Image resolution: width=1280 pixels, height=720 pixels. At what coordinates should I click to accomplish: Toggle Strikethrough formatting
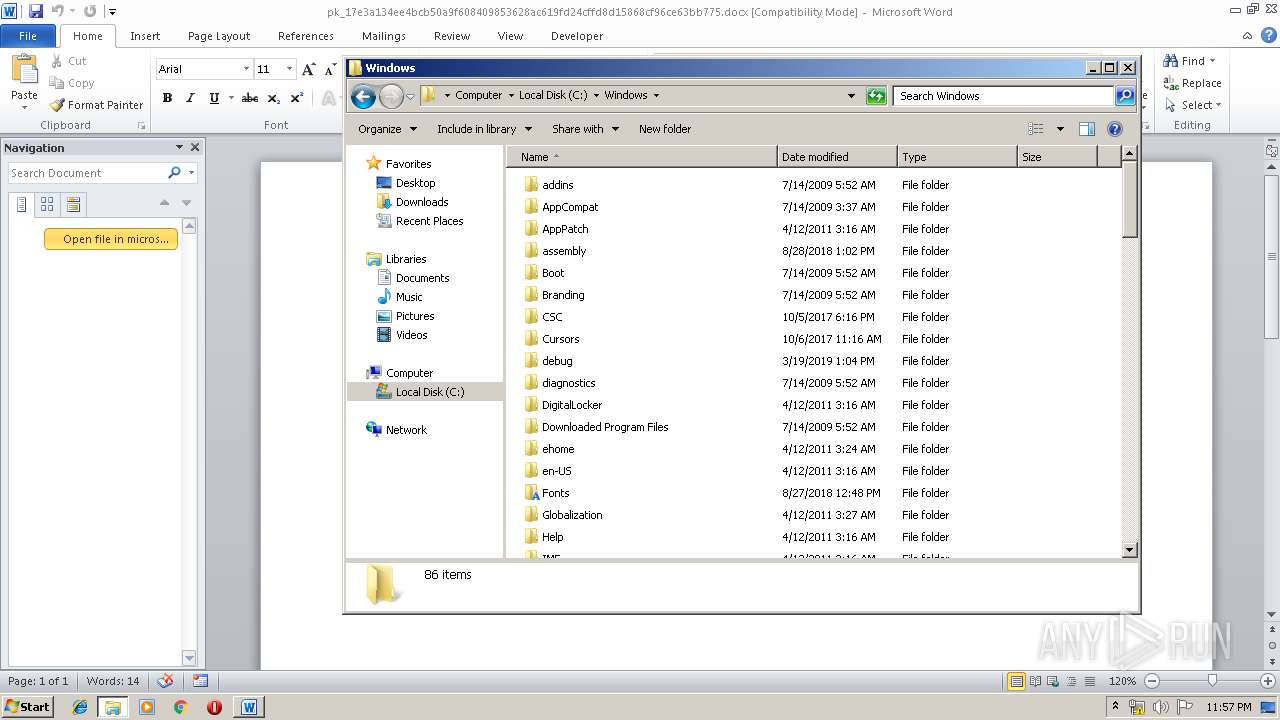[250, 98]
